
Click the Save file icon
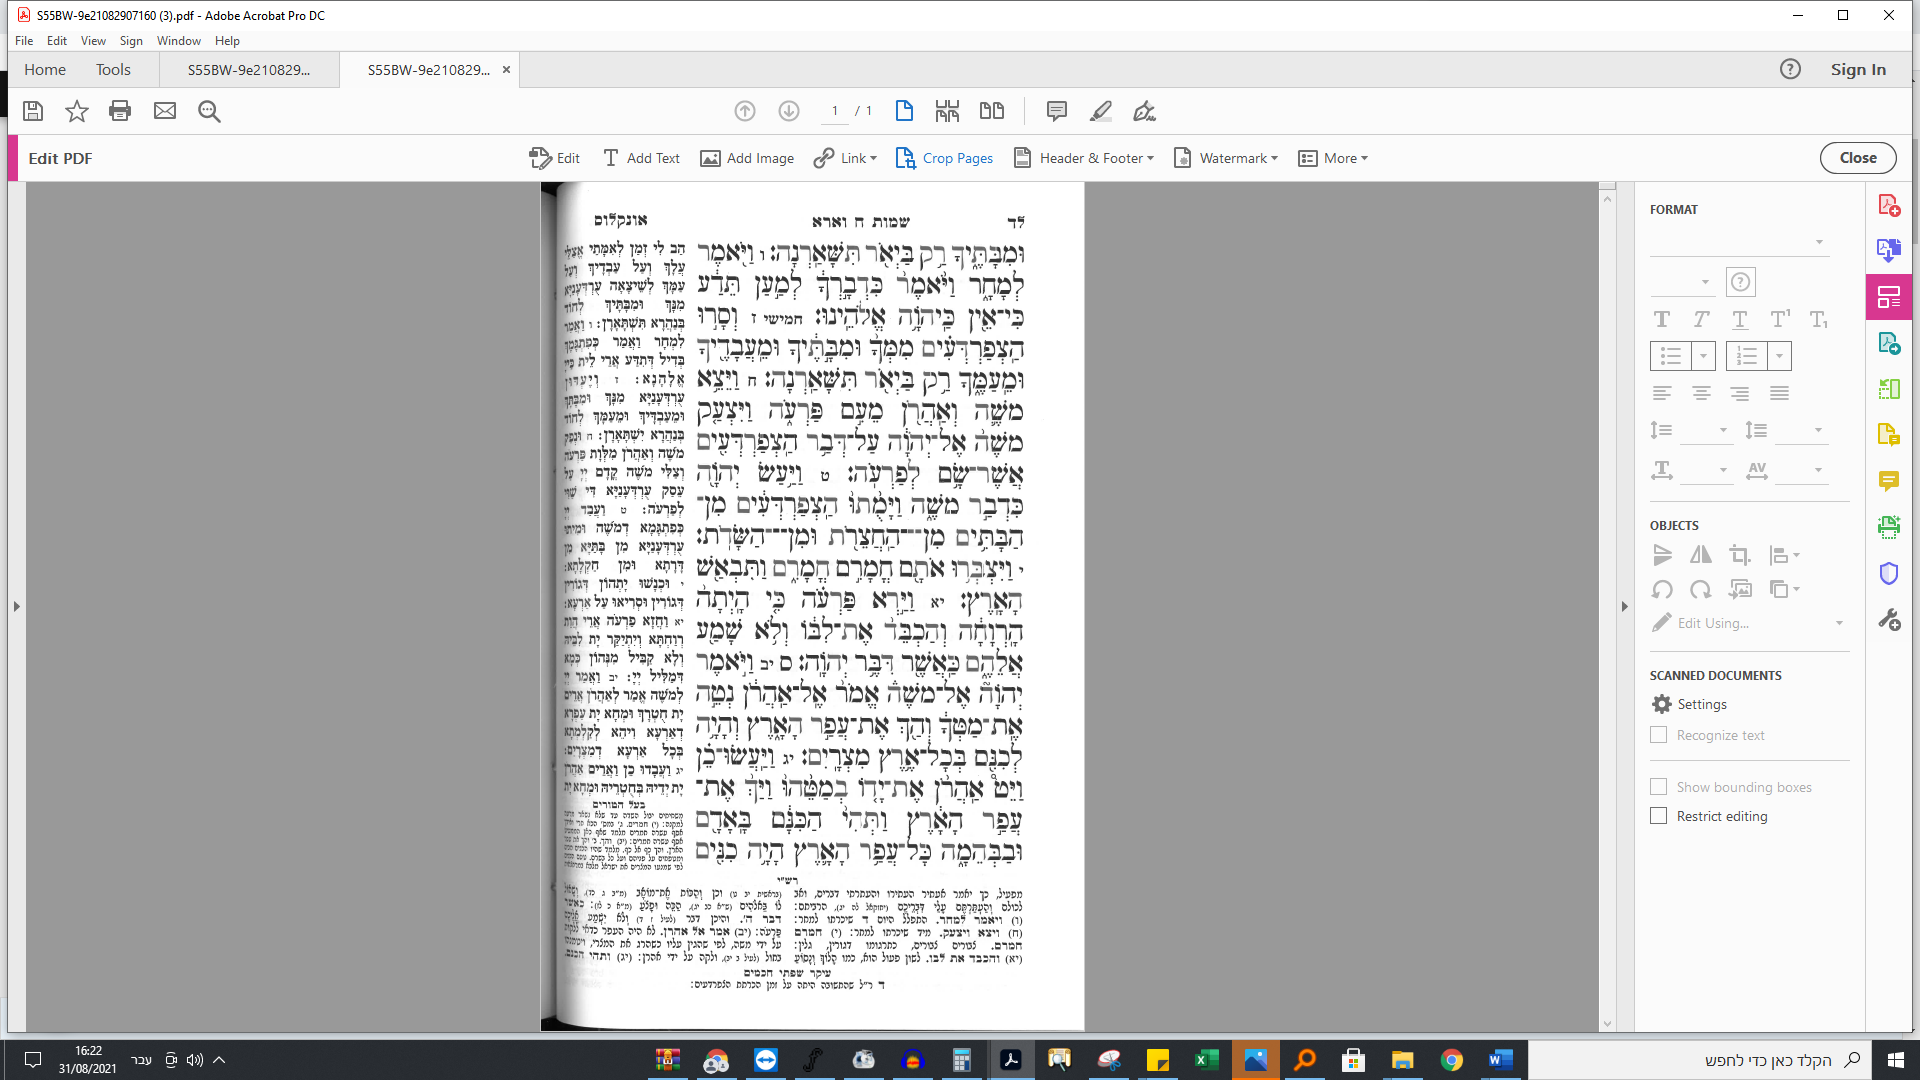click(33, 111)
